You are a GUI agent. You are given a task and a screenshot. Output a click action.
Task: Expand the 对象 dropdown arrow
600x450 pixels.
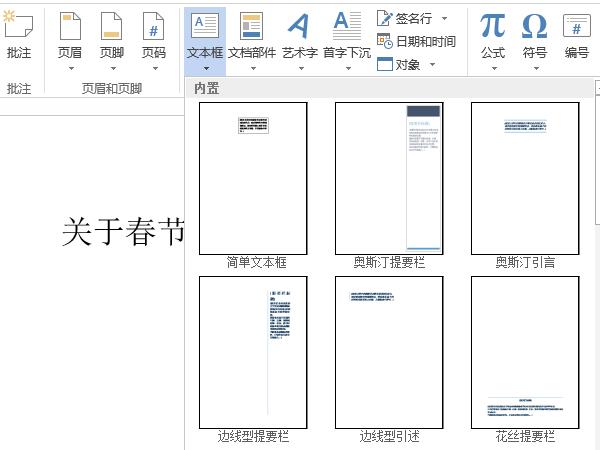click(432, 65)
